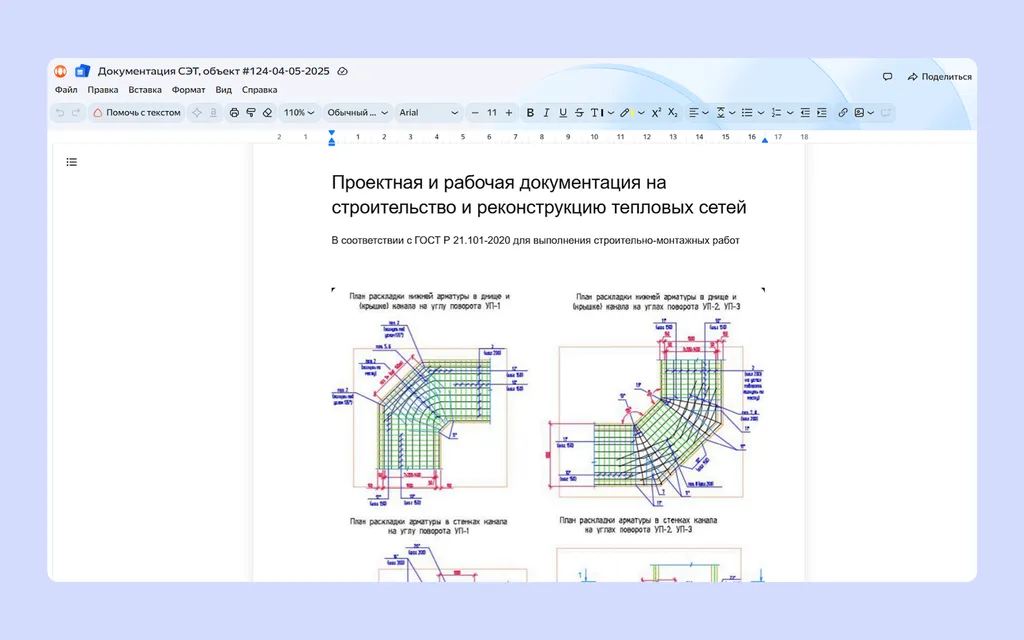The width and height of the screenshot is (1024, 640).
Task: Clear formatting with the eraser icon
Action: [267, 112]
